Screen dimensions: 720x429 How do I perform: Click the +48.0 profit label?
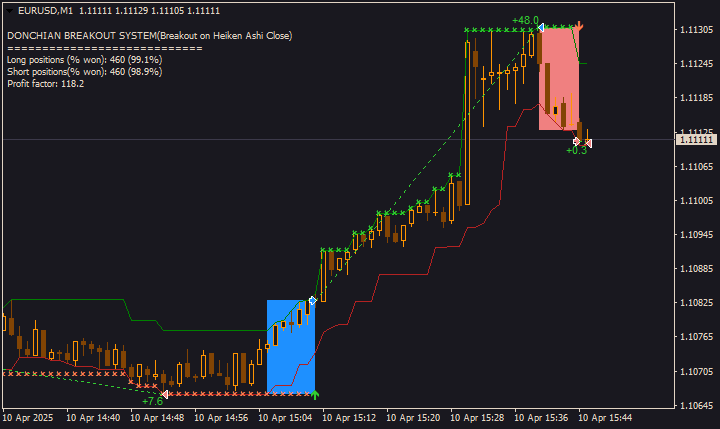coord(525,20)
